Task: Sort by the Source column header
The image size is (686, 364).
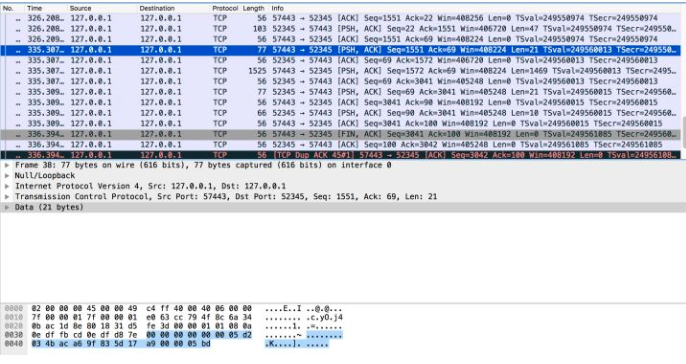Action: (x=80, y=8)
